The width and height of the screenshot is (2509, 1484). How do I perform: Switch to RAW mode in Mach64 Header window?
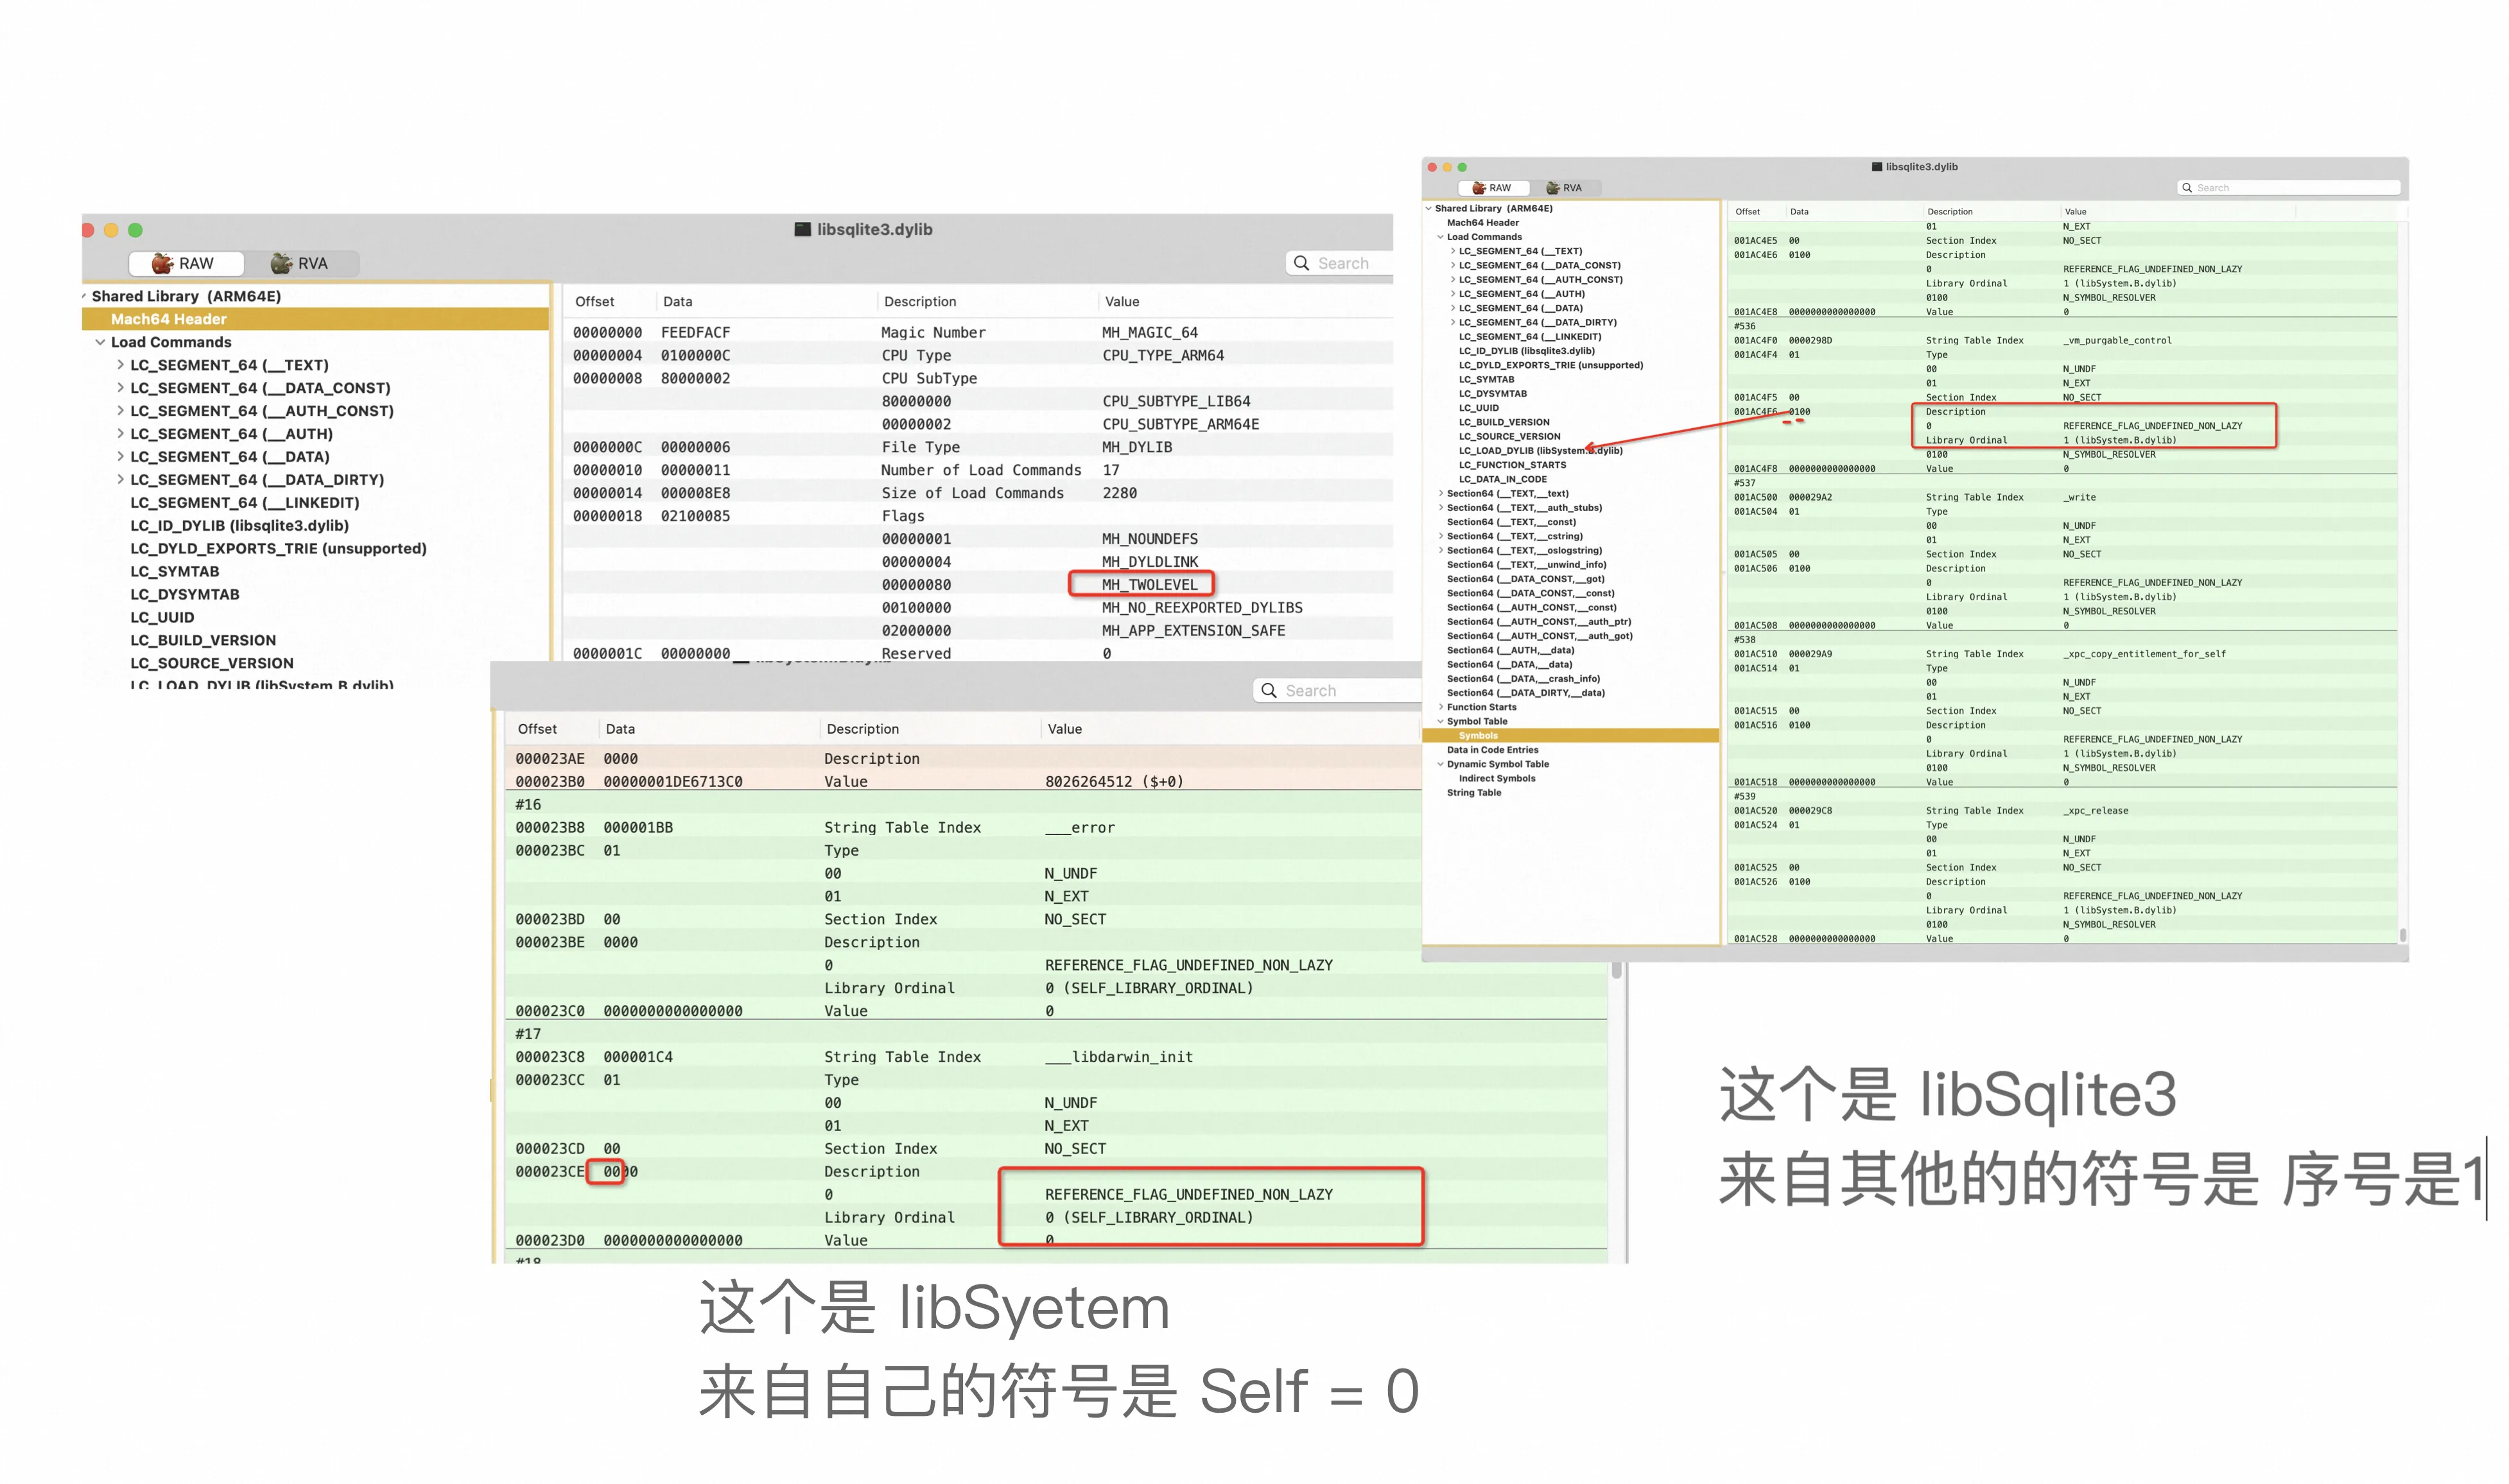[186, 263]
